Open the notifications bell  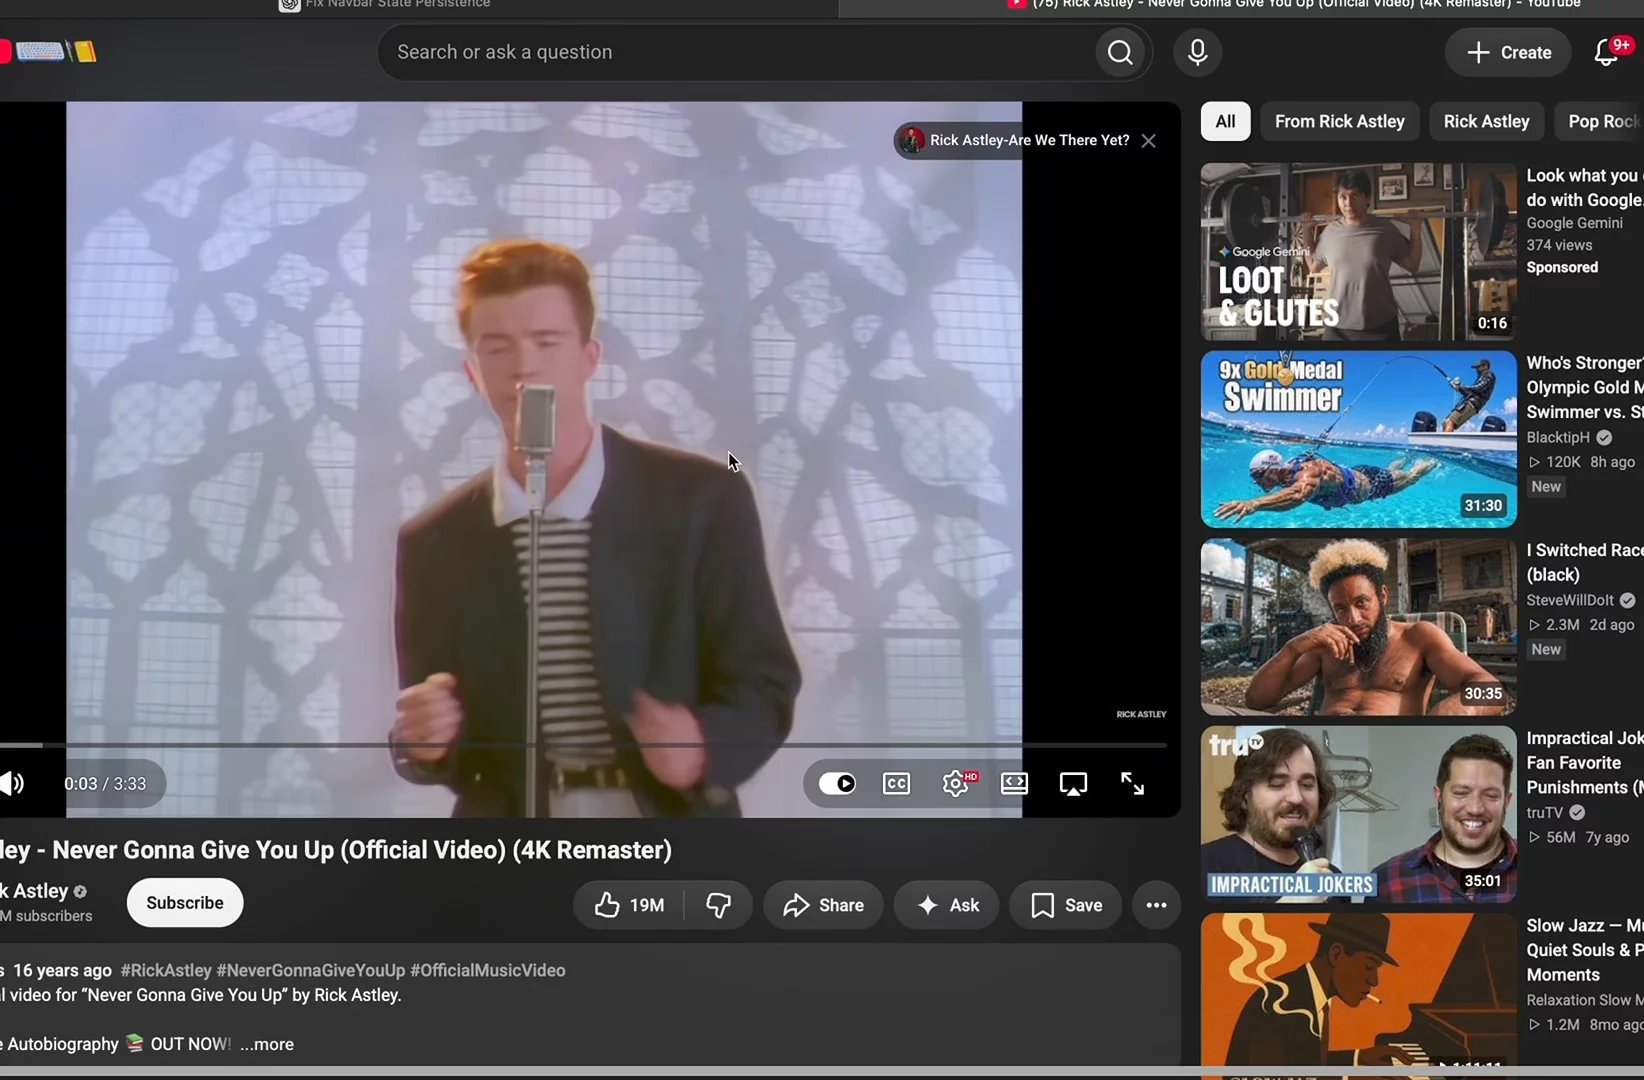(x=1606, y=52)
